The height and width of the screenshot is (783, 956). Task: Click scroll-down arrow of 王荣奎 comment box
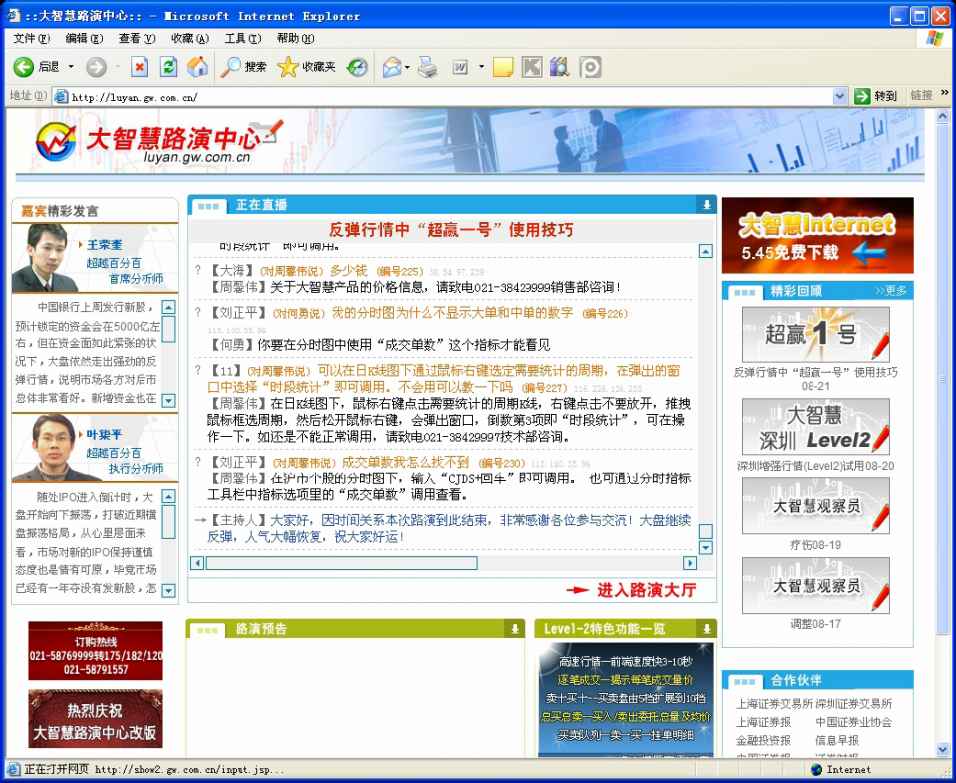point(169,400)
